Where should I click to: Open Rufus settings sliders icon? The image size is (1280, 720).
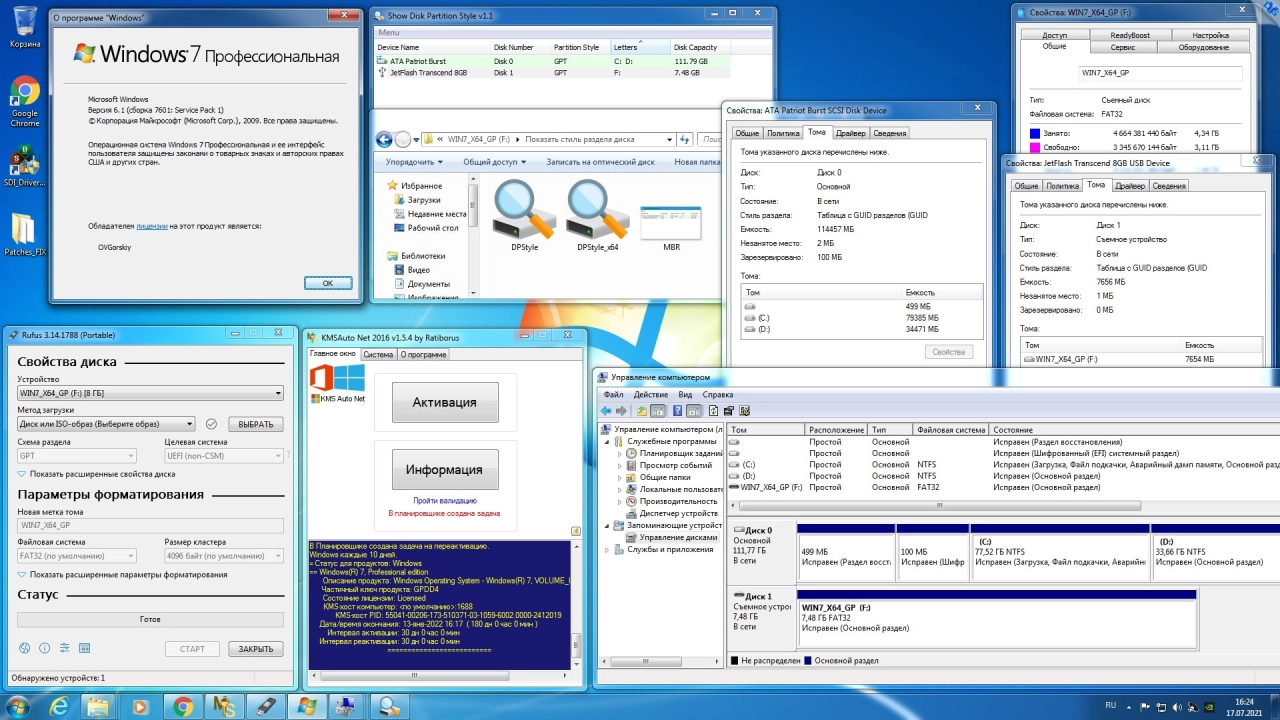[x=64, y=649]
